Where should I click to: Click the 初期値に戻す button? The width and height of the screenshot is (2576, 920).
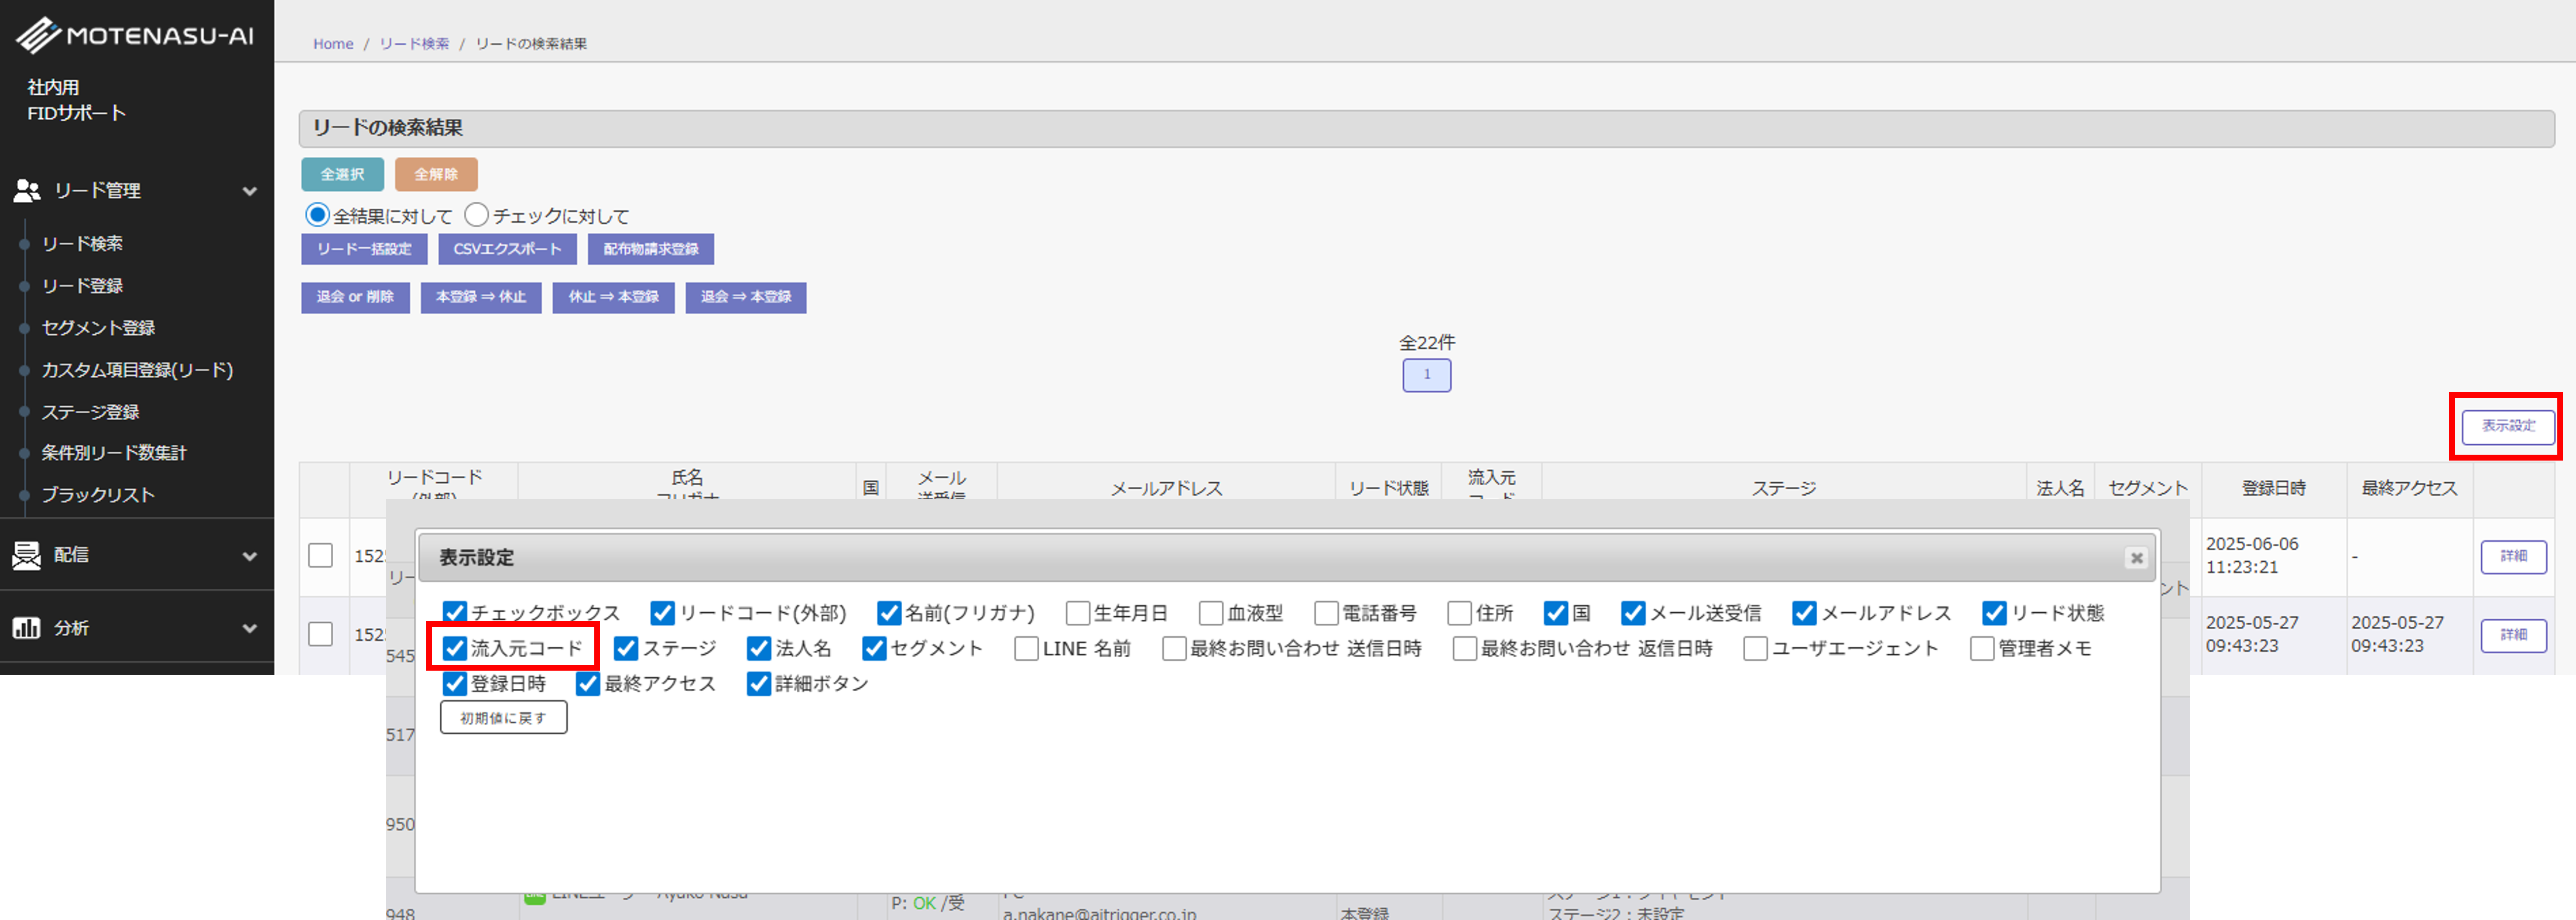click(503, 717)
